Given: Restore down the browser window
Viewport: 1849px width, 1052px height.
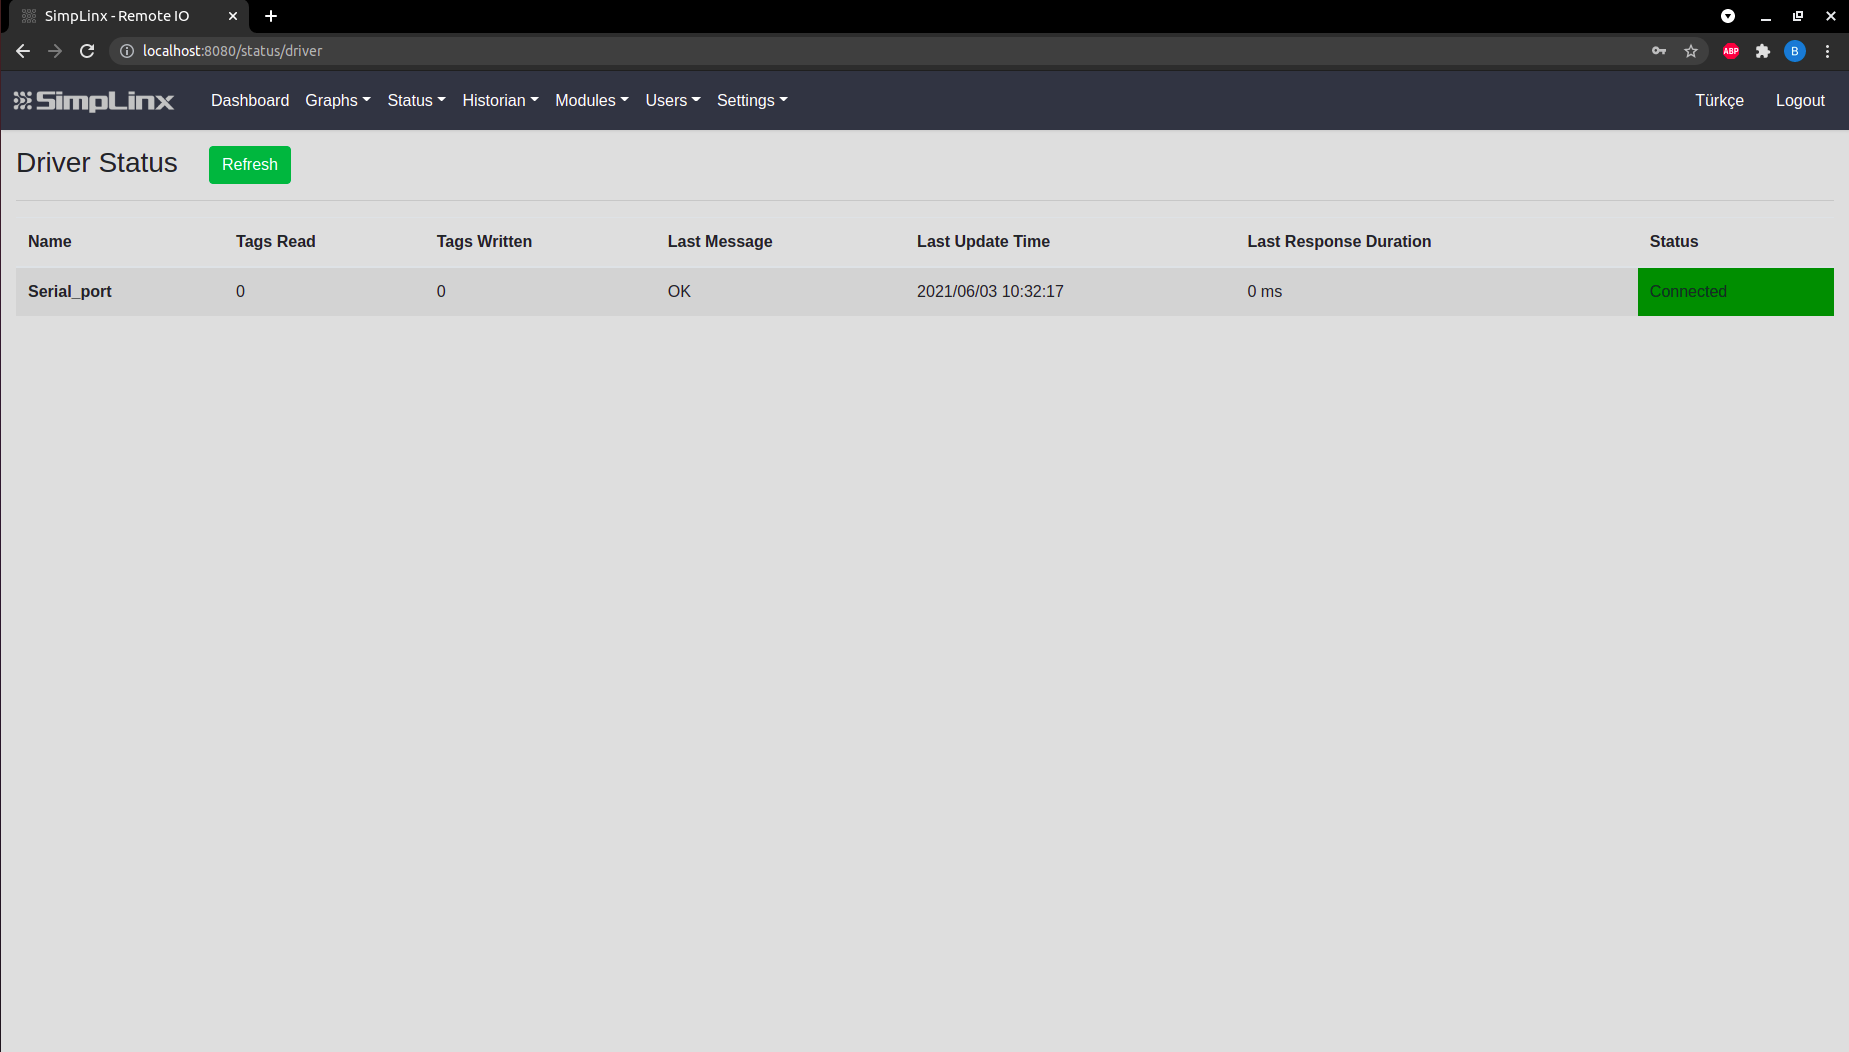Looking at the screenshot, I should coord(1798,16).
